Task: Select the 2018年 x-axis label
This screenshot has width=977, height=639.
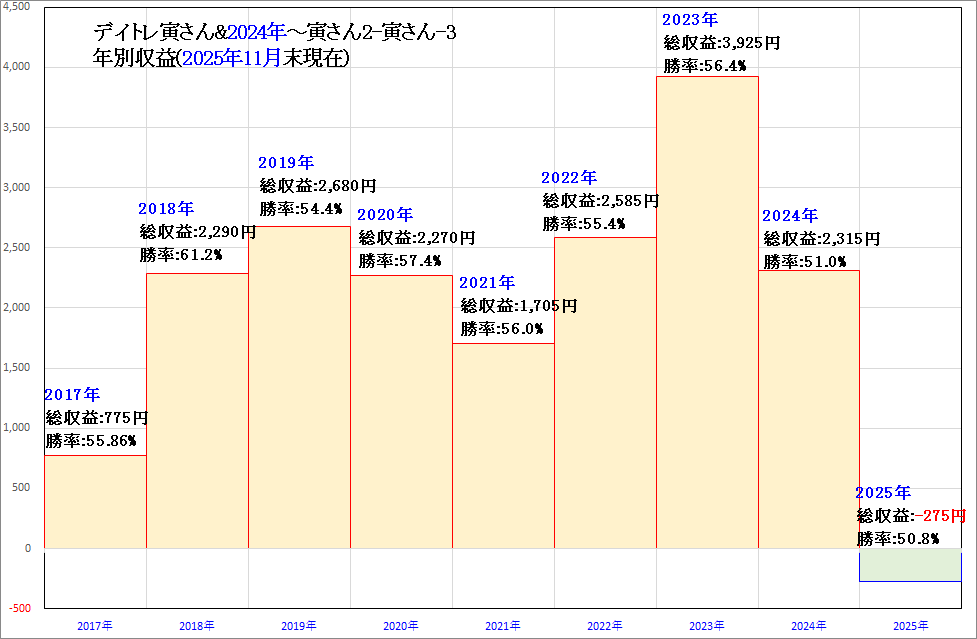Action: pos(197,626)
